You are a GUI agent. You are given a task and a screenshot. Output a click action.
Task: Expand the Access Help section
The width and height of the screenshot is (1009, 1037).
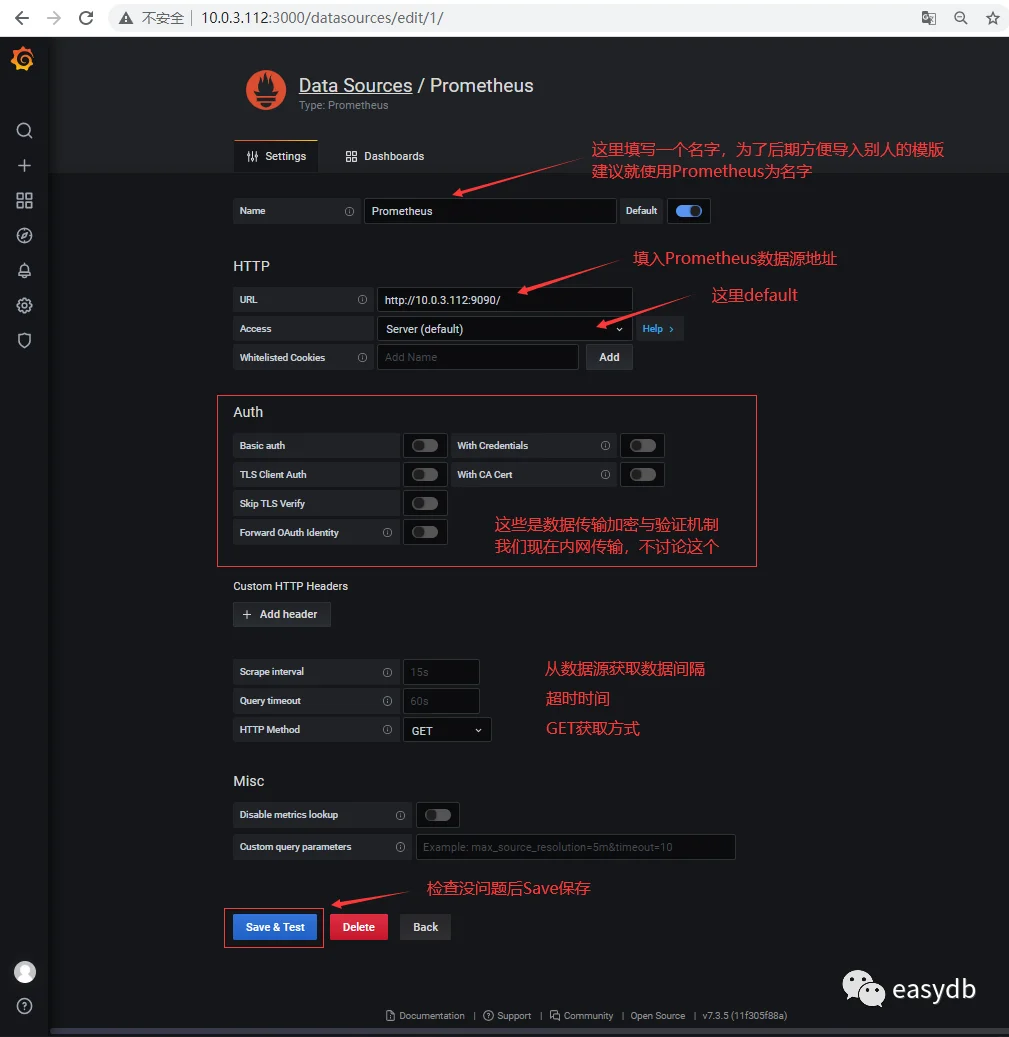[x=659, y=329]
